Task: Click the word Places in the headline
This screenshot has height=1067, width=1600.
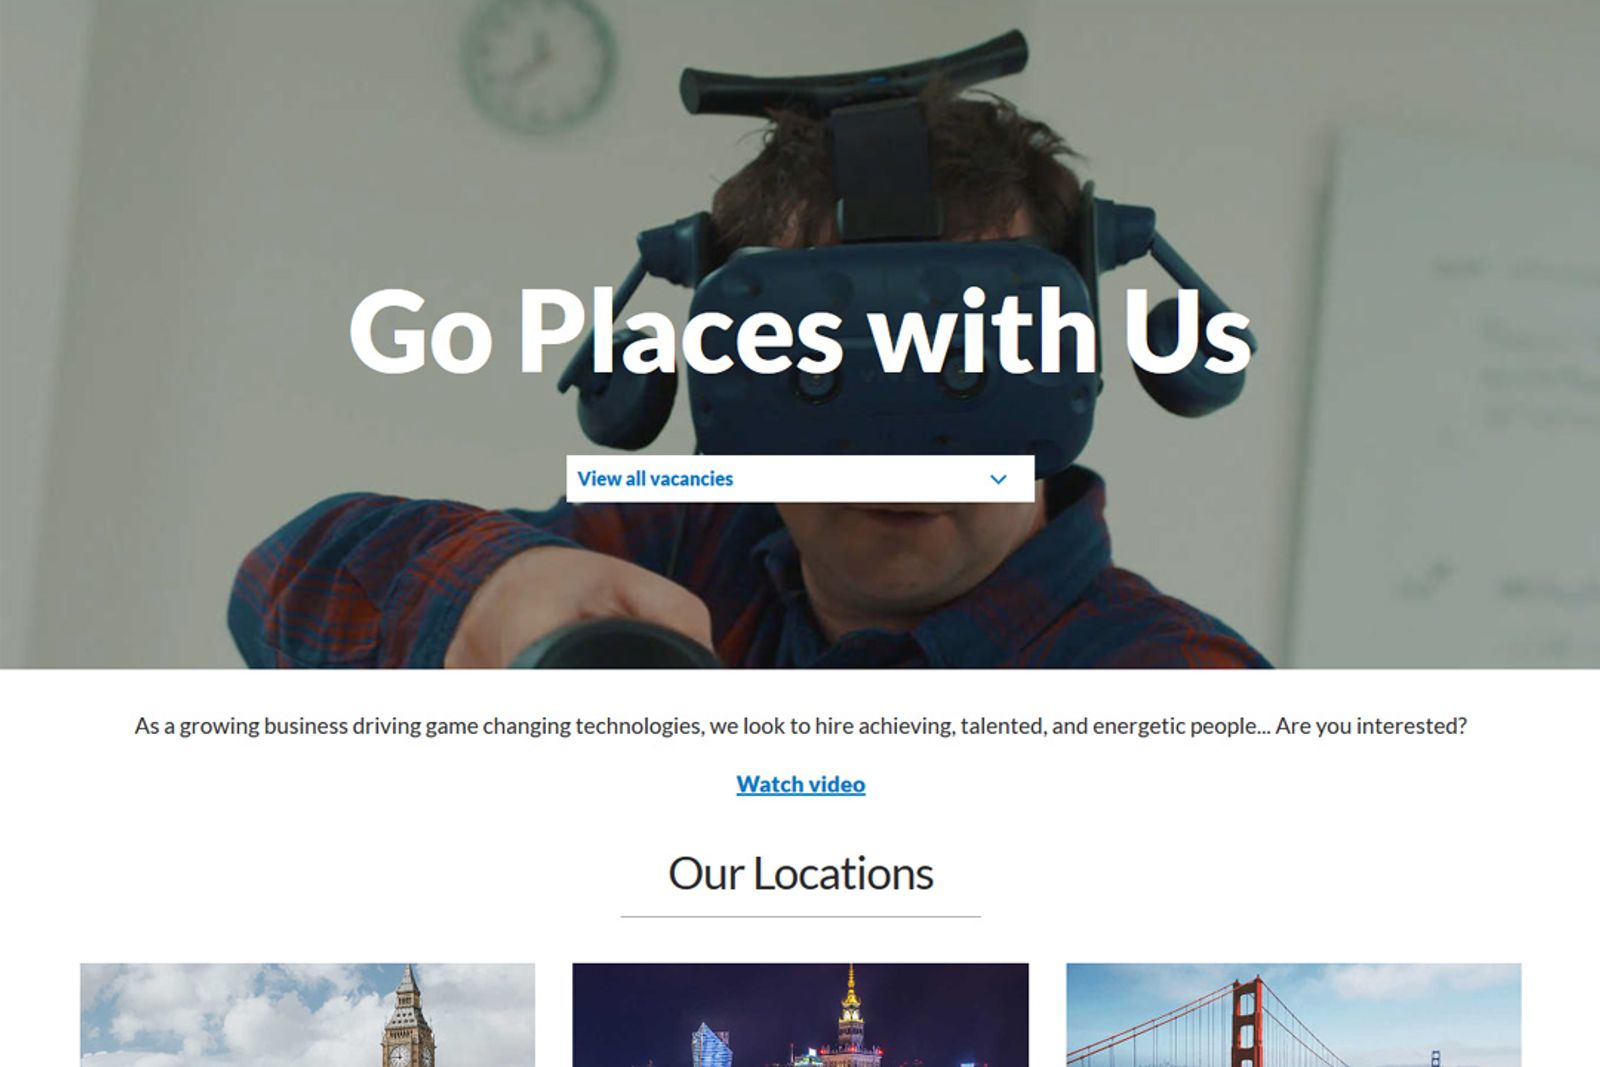Action: point(680,331)
